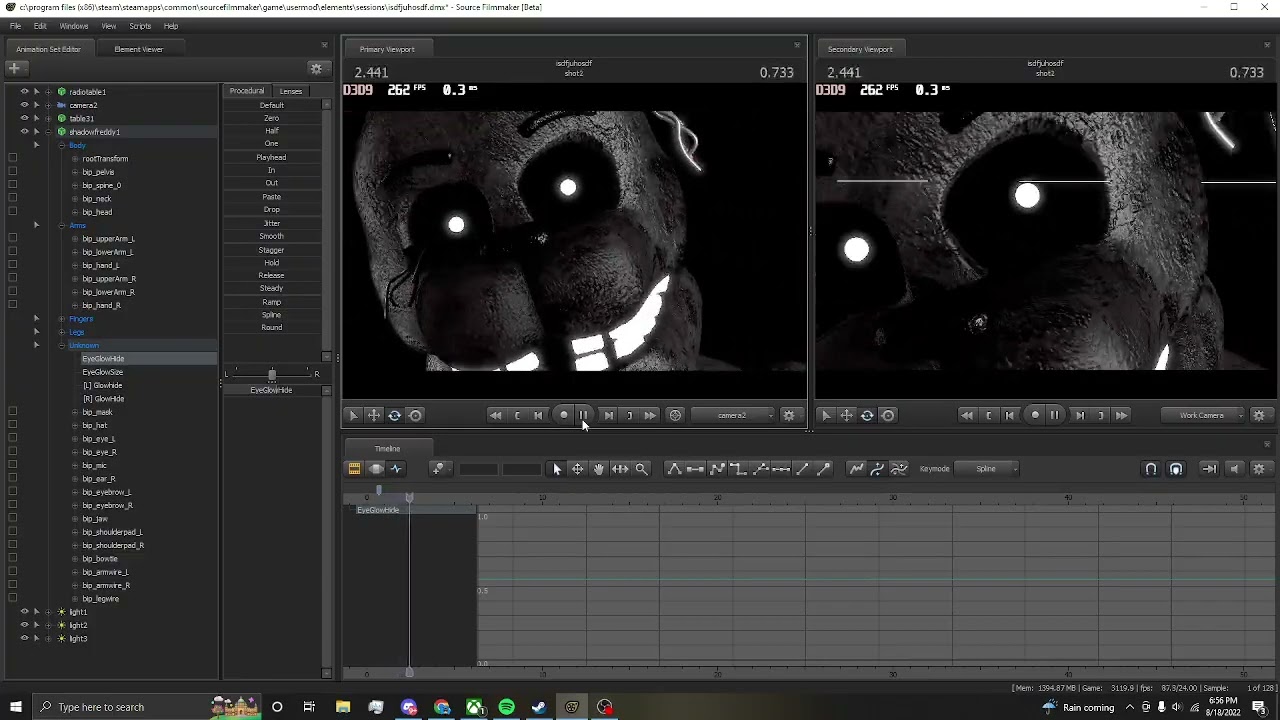The height and width of the screenshot is (720, 1280).
Task: Open Steam from the taskbar
Action: point(539,707)
